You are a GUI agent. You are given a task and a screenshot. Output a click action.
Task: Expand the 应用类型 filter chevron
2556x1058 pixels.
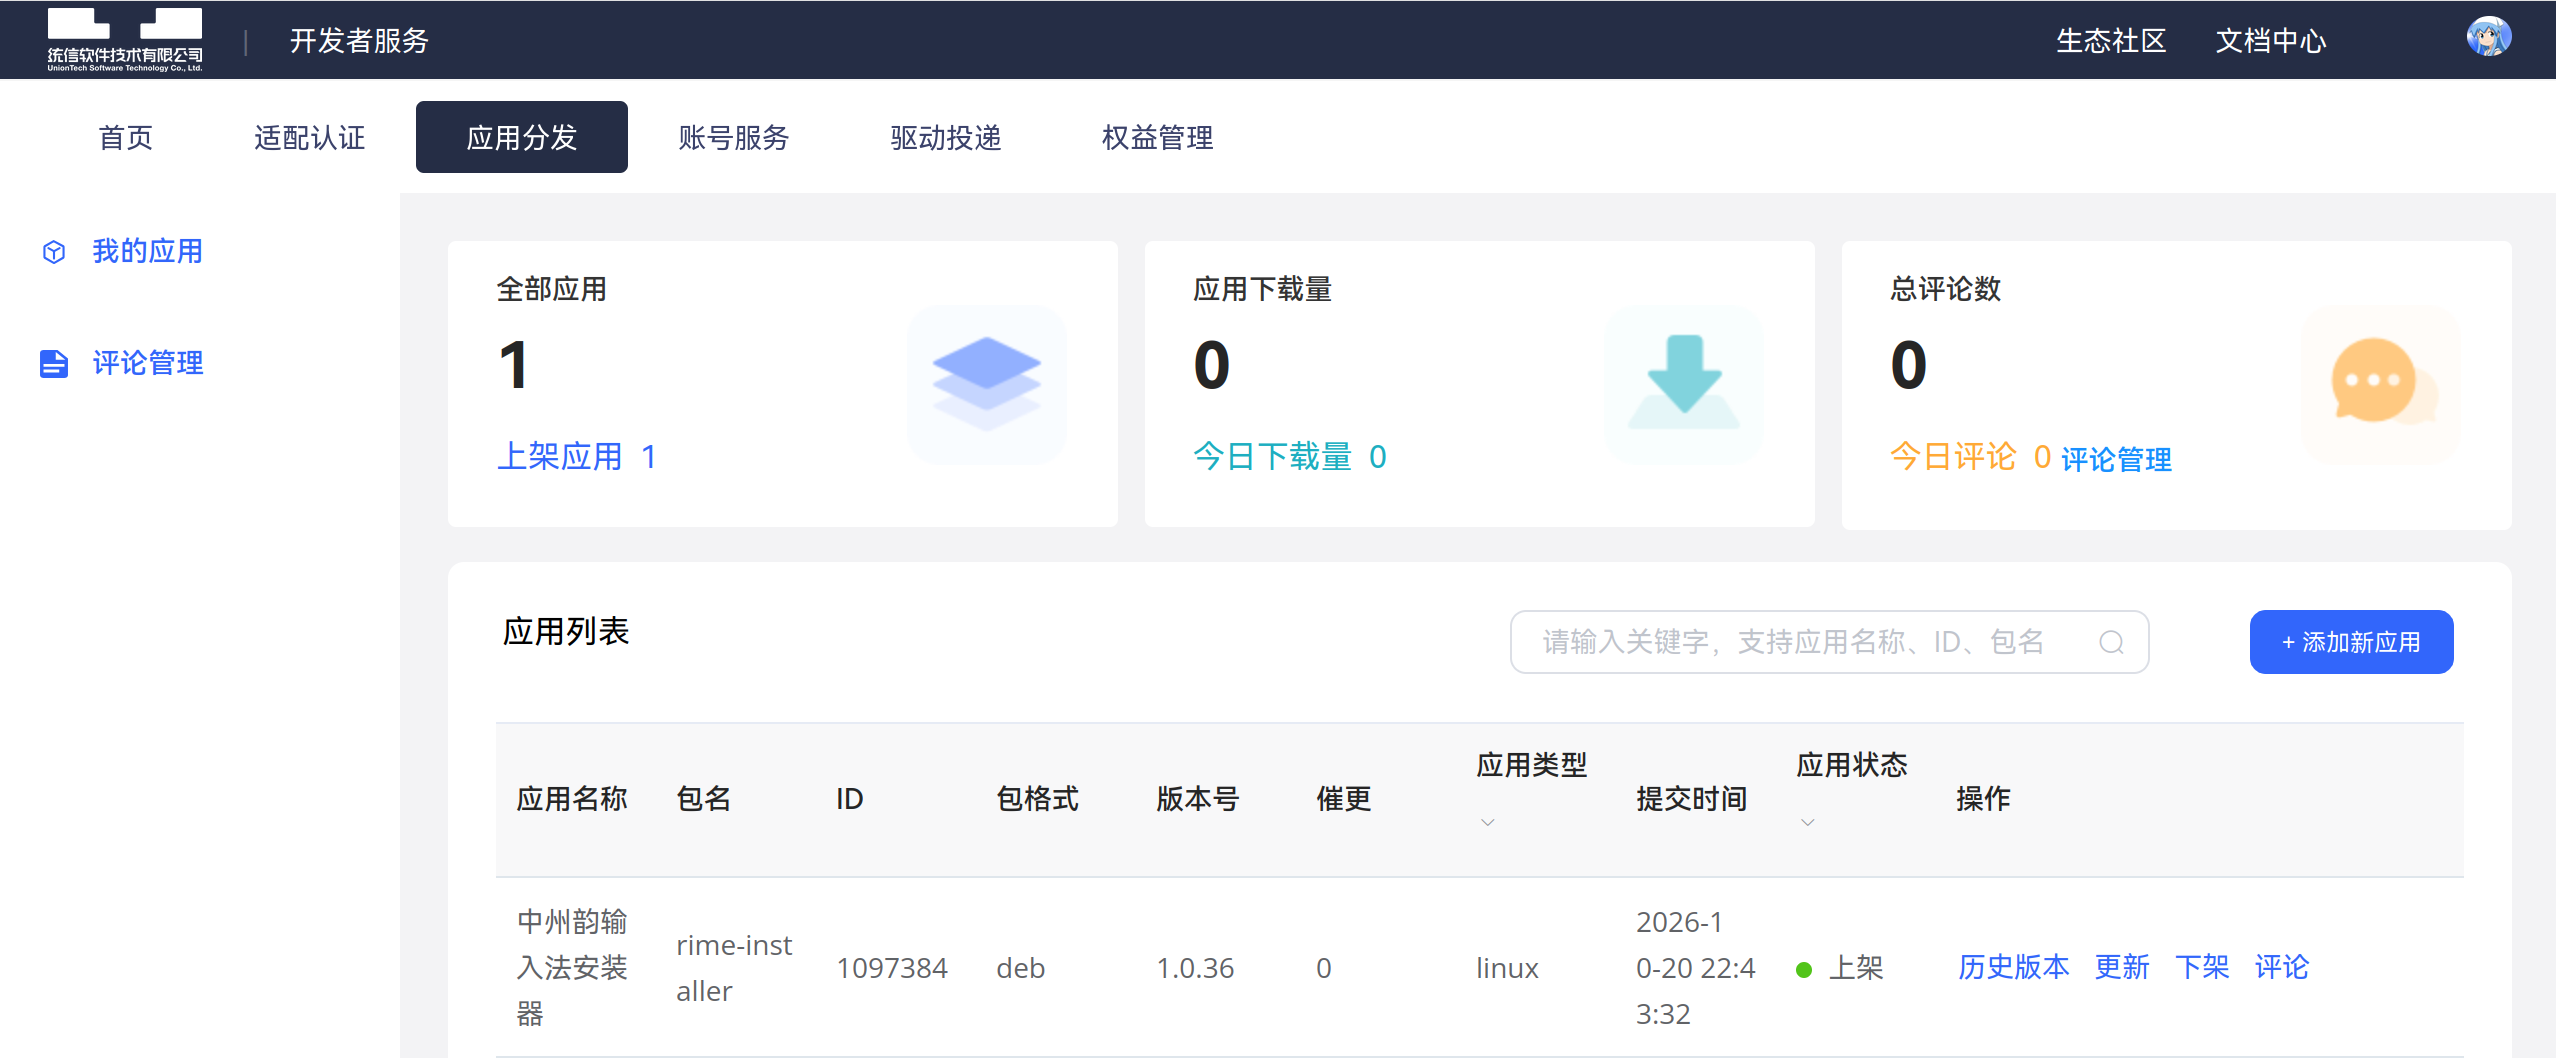1488,822
